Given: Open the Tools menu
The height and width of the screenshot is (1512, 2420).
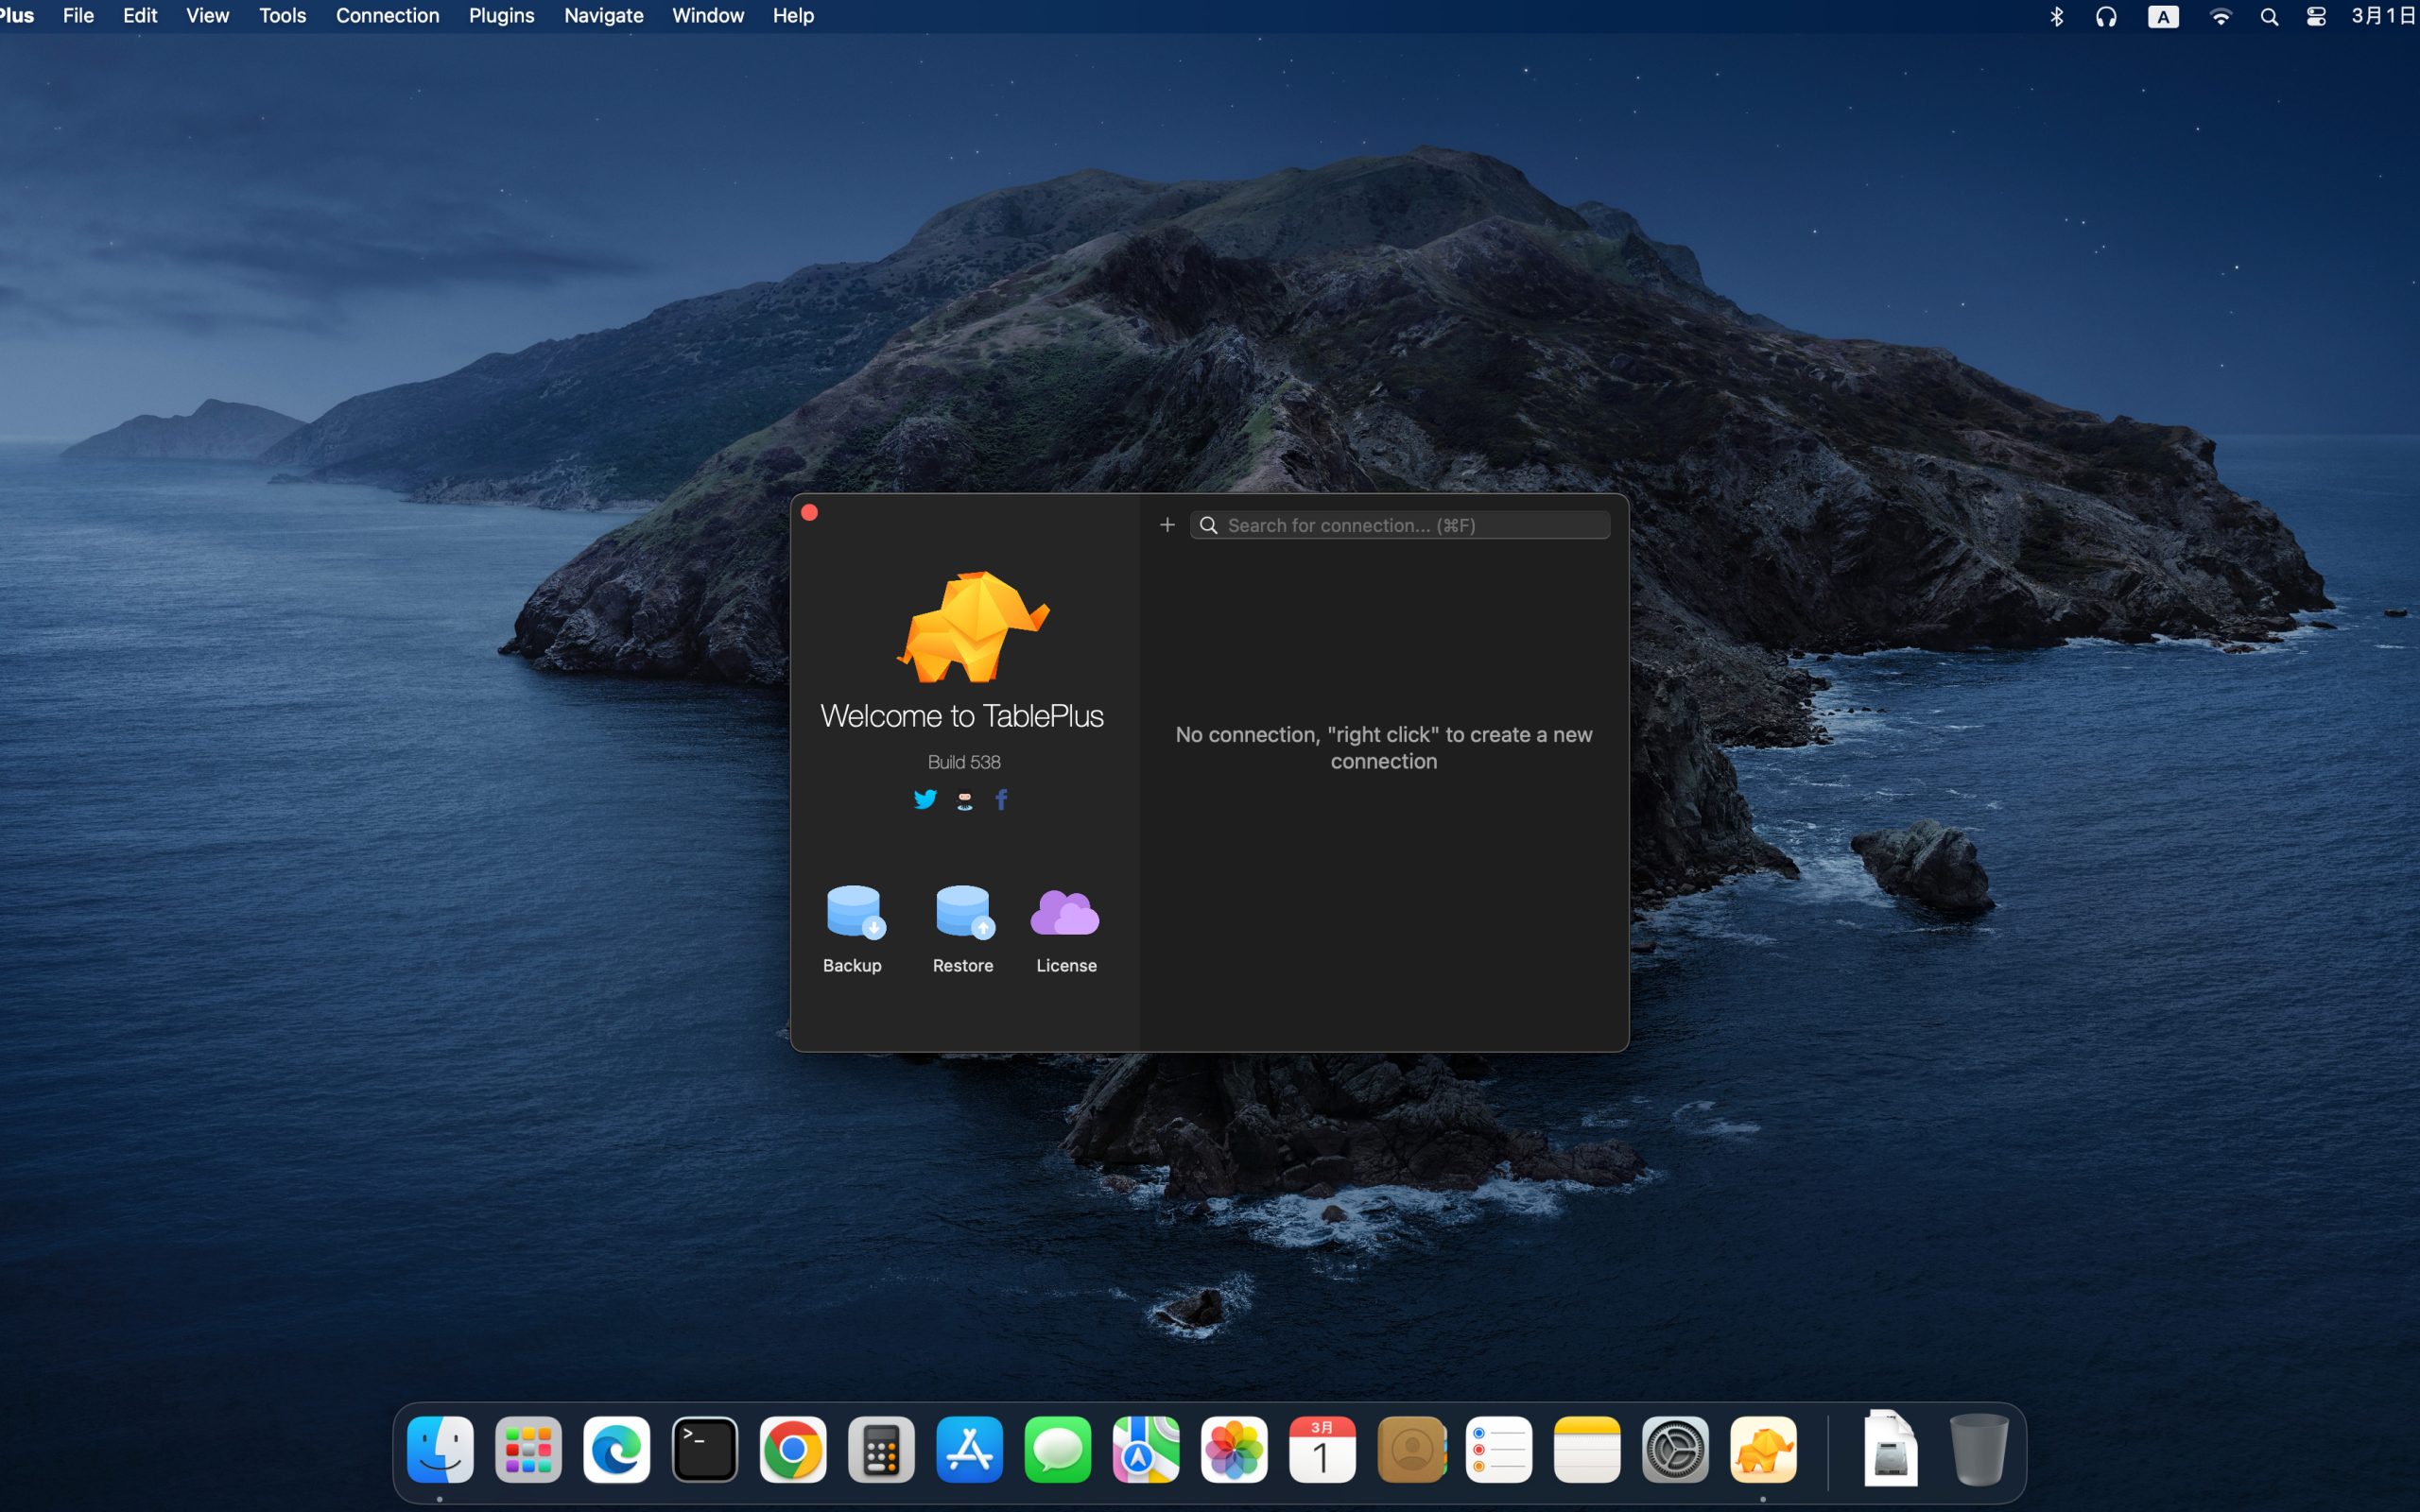Looking at the screenshot, I should (282, 16).
